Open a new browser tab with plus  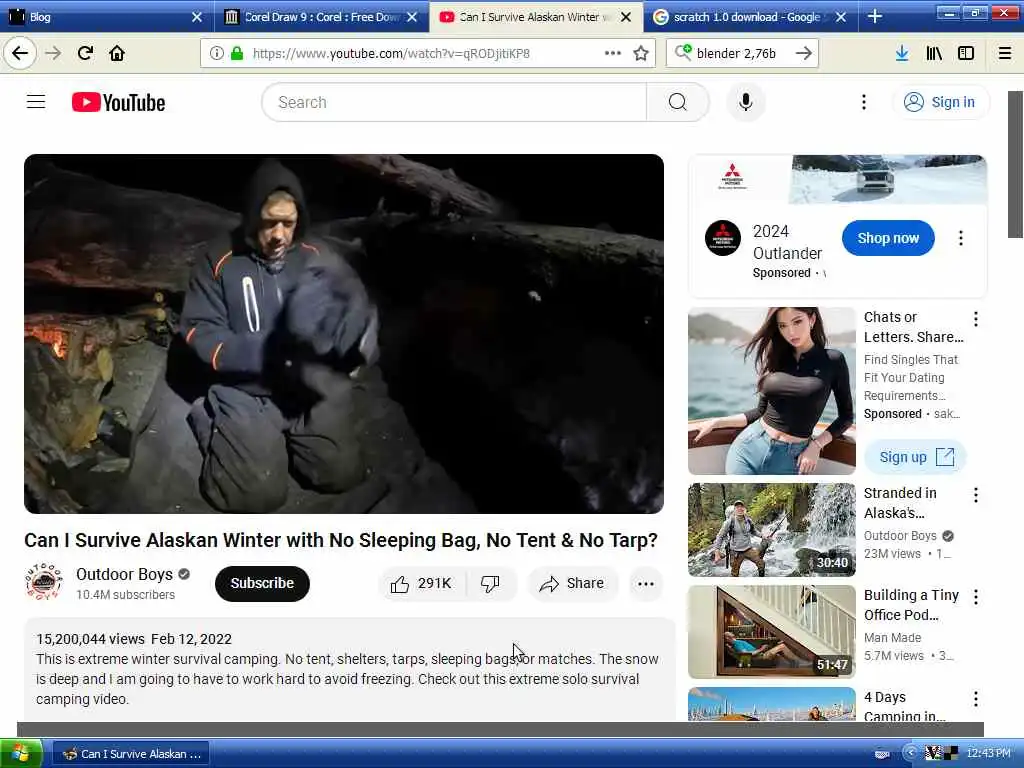(875, 16)
